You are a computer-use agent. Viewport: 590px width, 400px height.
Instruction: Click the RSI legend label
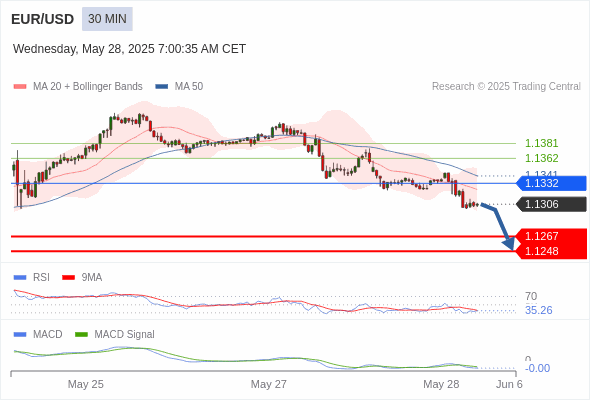[x=41, y=278]
